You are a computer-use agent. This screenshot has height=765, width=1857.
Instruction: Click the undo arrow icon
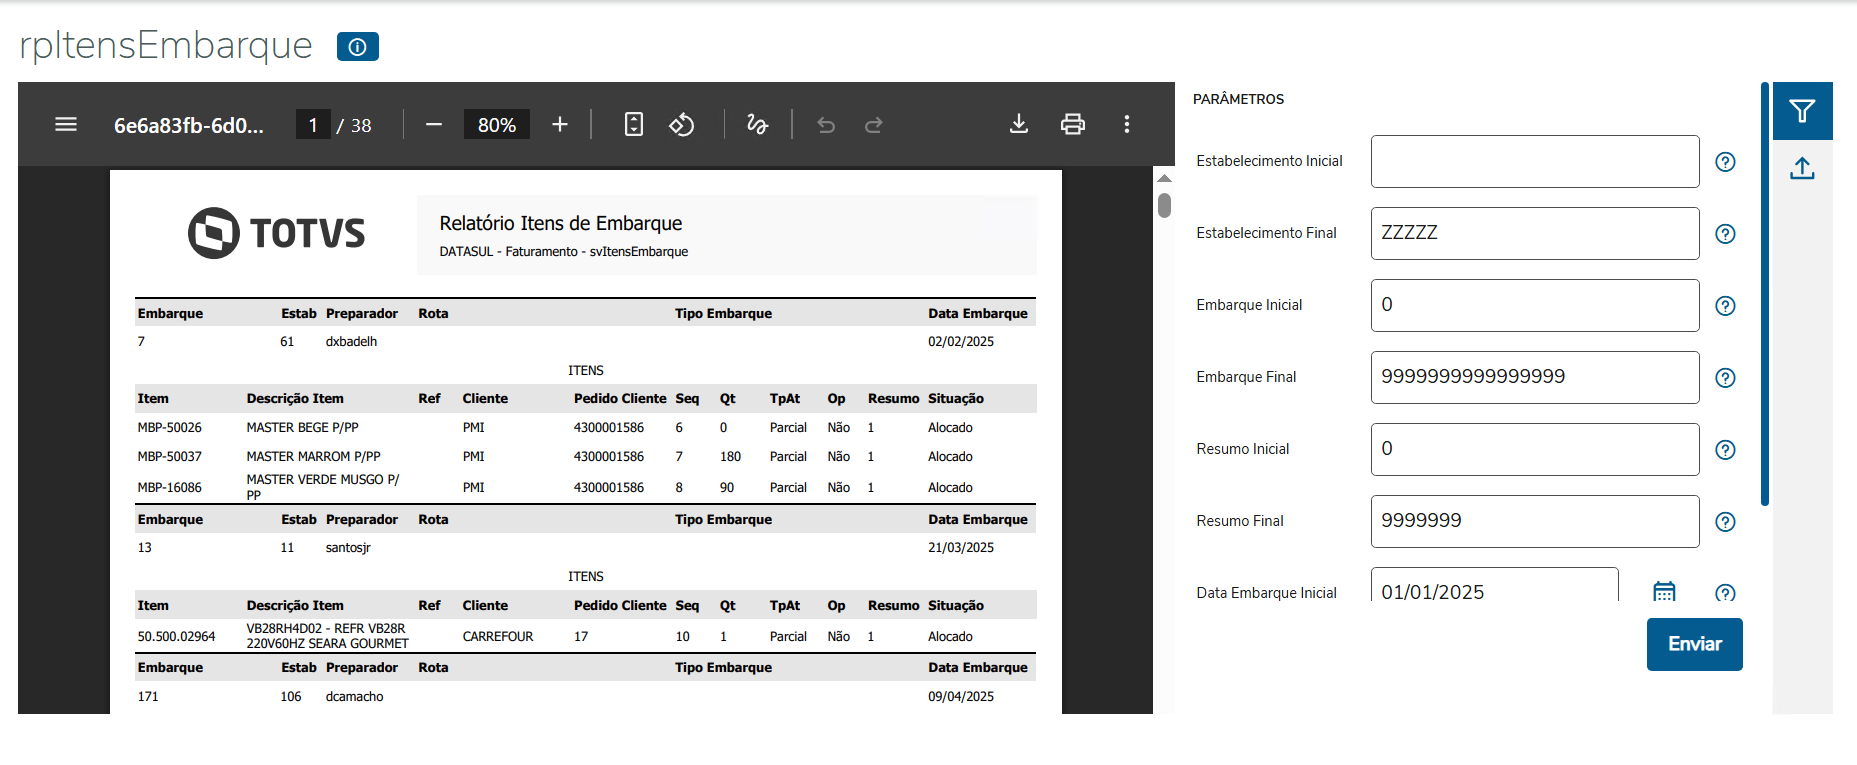pos(826,125)
